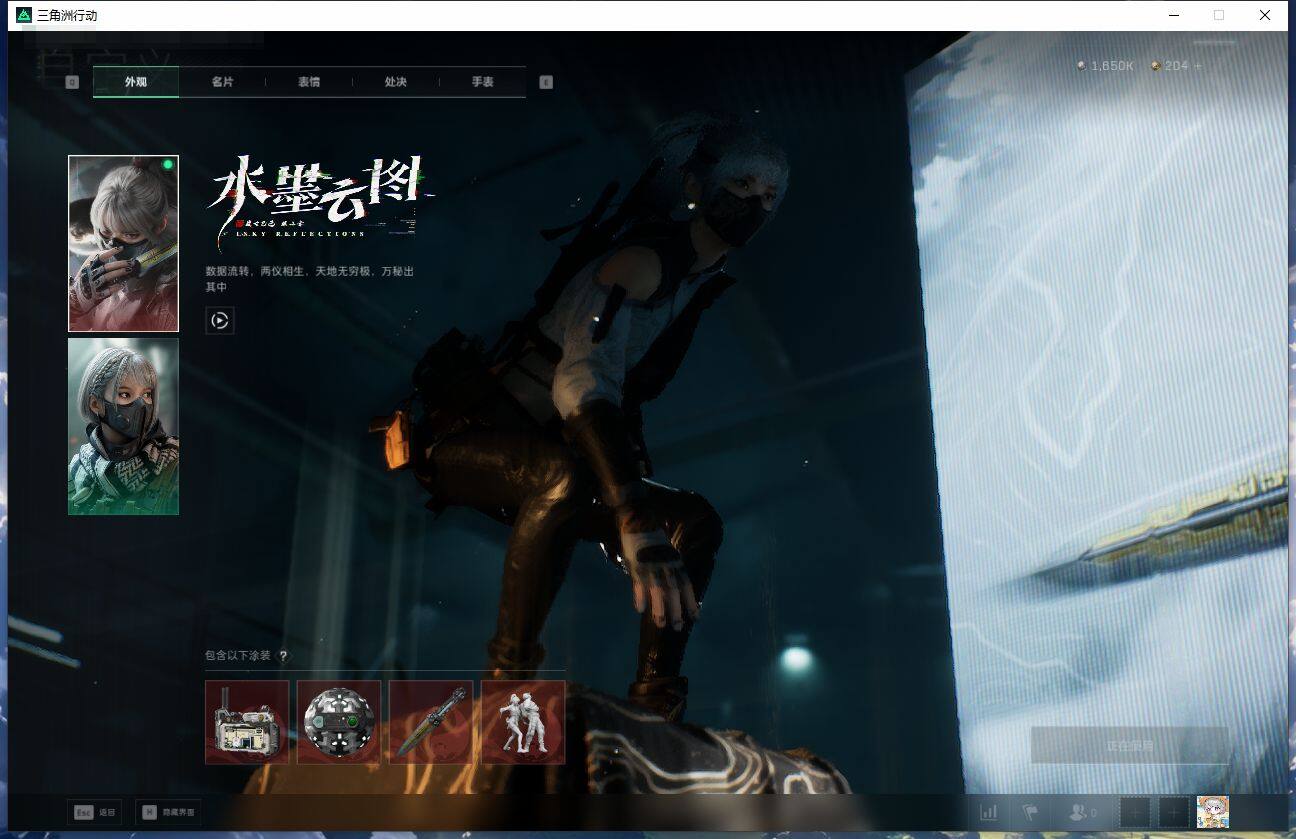
Task: Select the 表情 tab
Action: (x=309, y=82)
